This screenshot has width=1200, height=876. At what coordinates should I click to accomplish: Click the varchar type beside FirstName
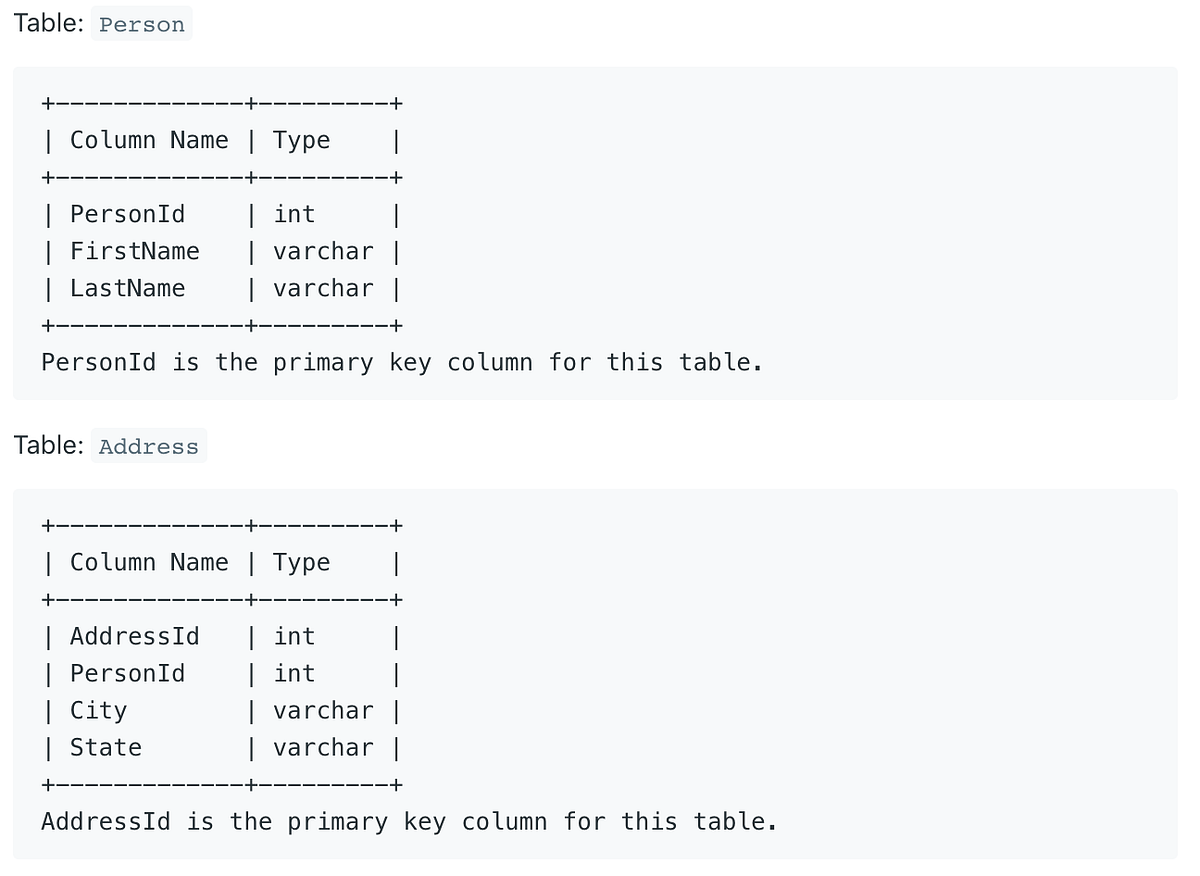[323, 251]
